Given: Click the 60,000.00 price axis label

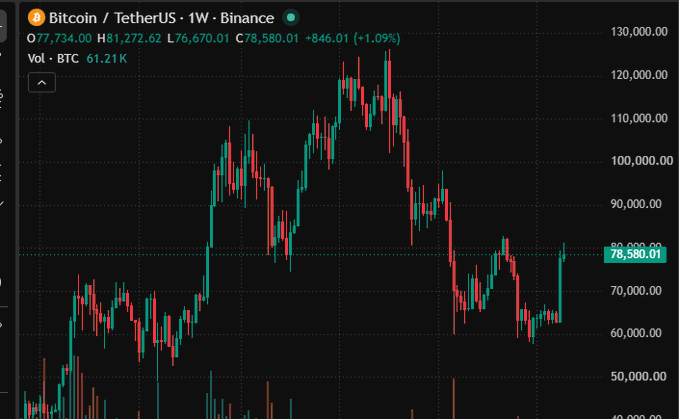Looking at the screenshot, I should click(x=636, y=333).
